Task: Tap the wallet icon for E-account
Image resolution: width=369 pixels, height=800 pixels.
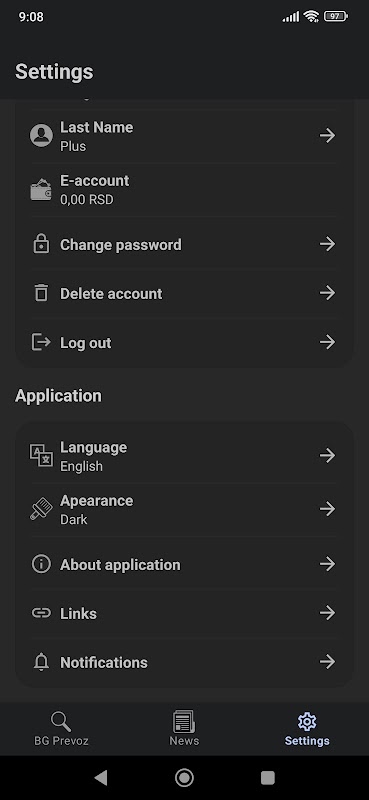Action: coord(41,190)
